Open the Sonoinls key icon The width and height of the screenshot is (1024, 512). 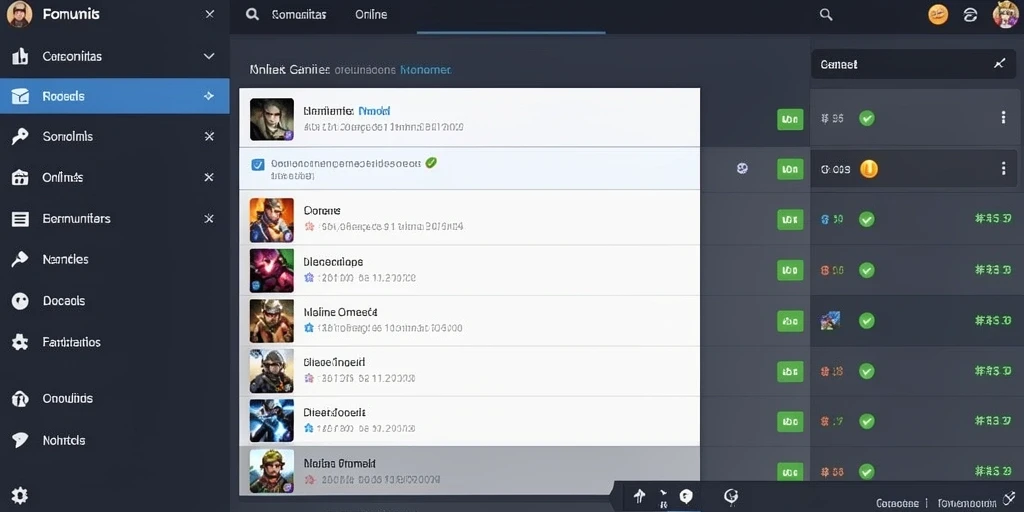point(20,136)
